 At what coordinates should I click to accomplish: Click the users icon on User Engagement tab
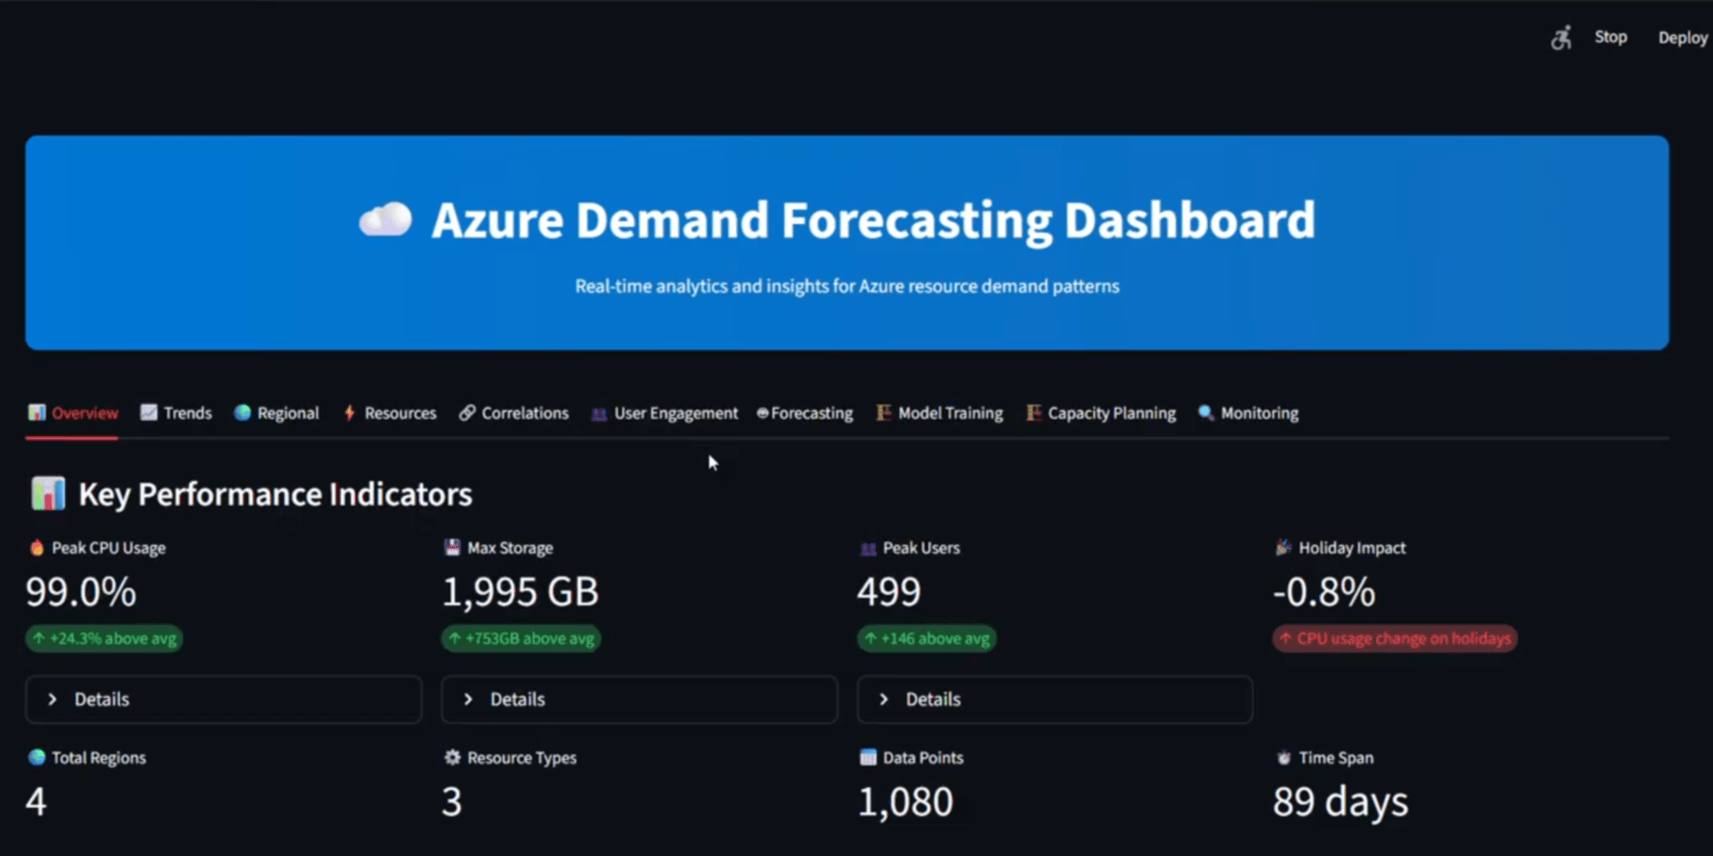pos(599,414)
